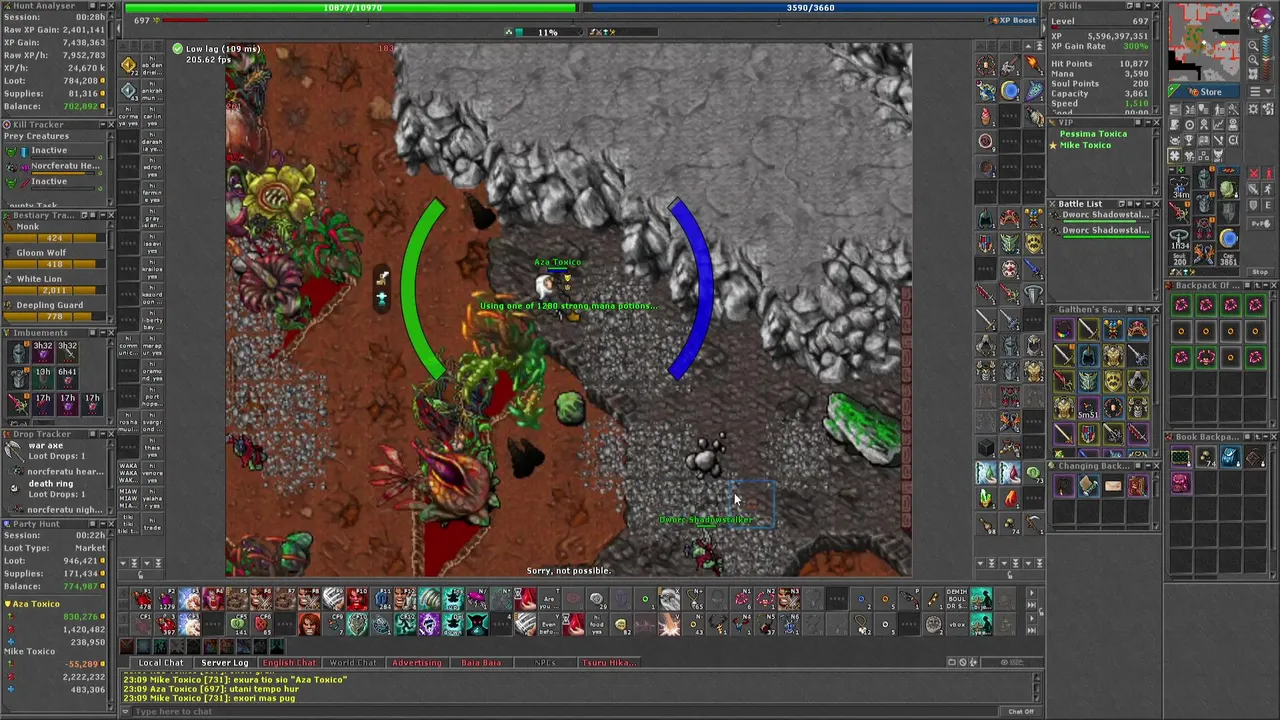Click the PvP mode button
The image size is (1280, 720).
pyautogui.click(x=1261, y=223)
